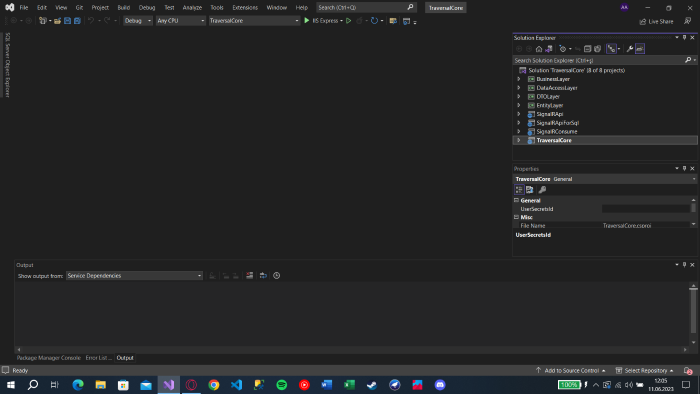Click Collapse All in Solution Explorer
The width and height of the screenshot is (700, 394).
[x=588, y=49]
